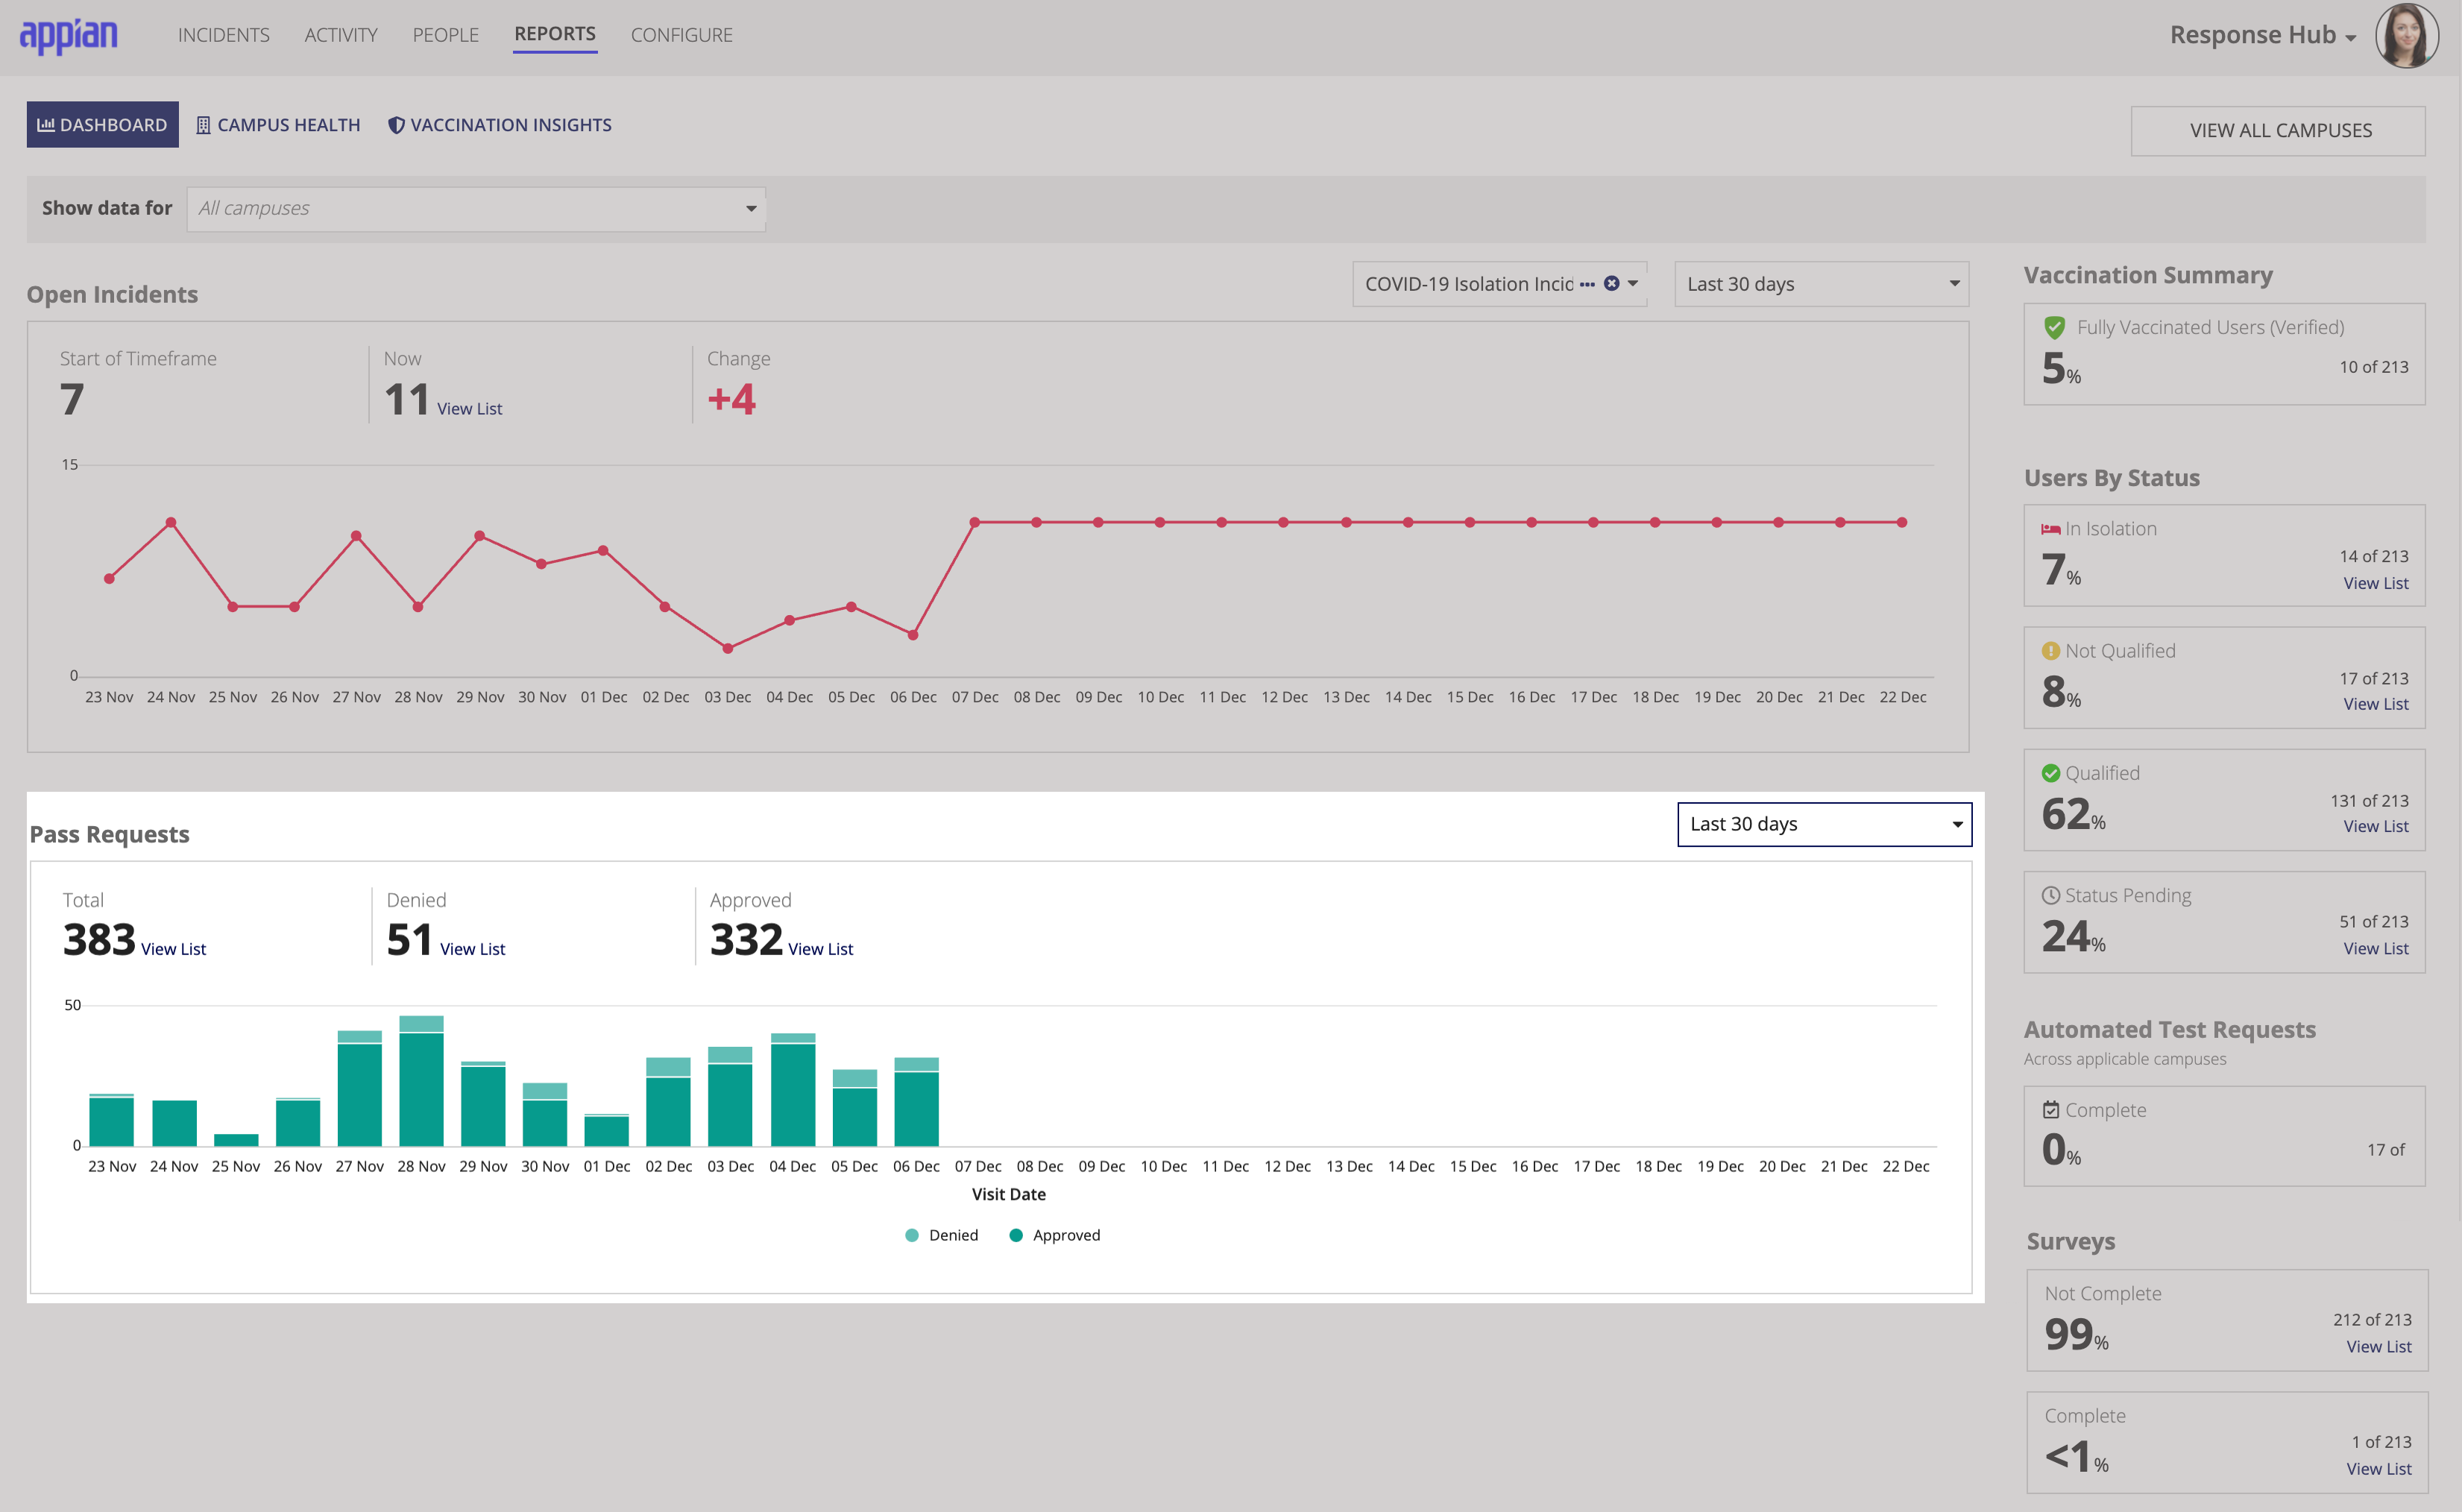Select the Reports menu item
The width and height of the screenshot is (2462, 1512).
[x=555, y=34]
